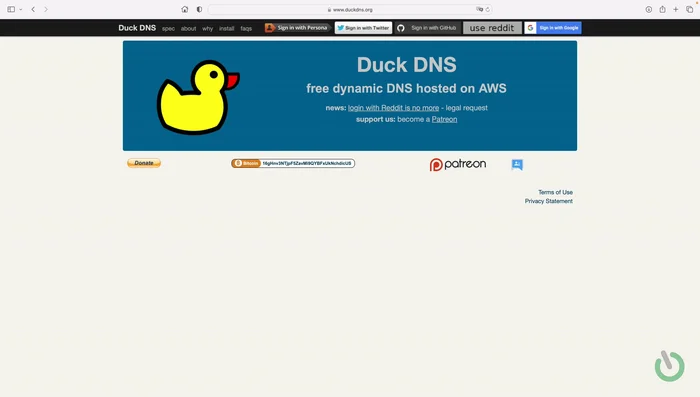The height and width of the screenshot is (397, 700).
Task: Open Terms of Use link
Action: (x=555, y=192)
